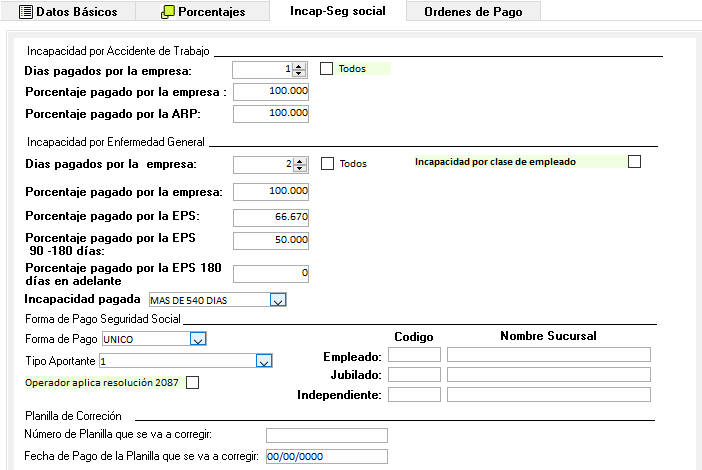Expand the Tipo Aportante dropdown
The image size is (702, 470).
[x=264, y=361]
